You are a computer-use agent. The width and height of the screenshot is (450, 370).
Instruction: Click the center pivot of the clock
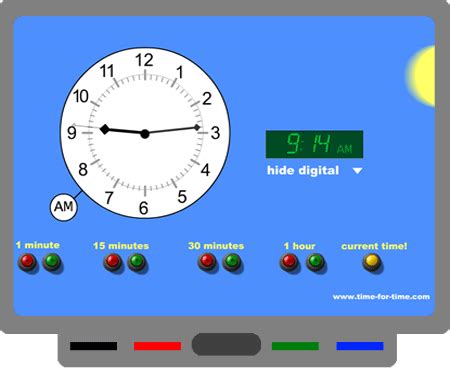point(145,134)
